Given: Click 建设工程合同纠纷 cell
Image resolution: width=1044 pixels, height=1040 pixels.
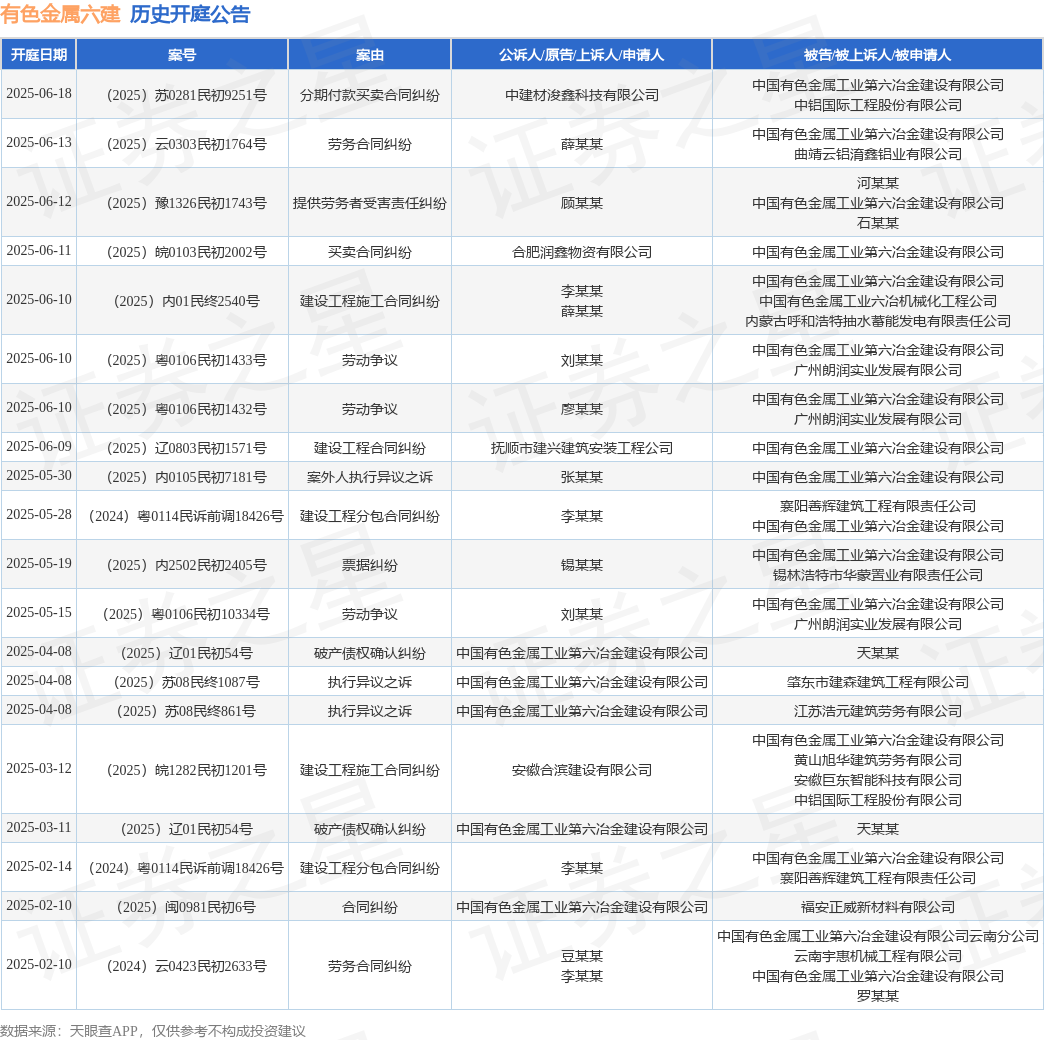Looking at the screenshot, I should tap(370, 448).
